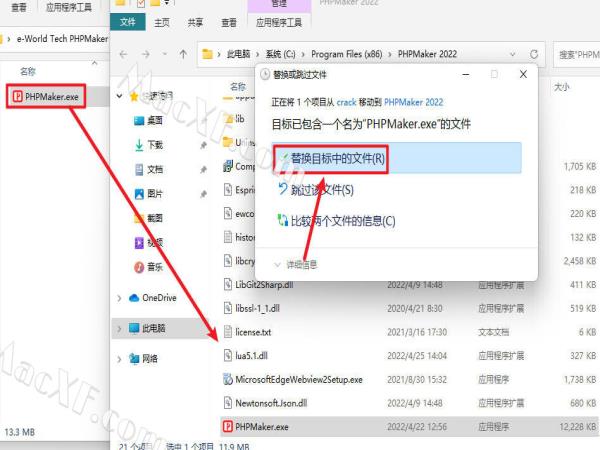Go back with the back arrow
This screenshot has width=600, height=450.
pyautogui.click(x=123, y=54)
